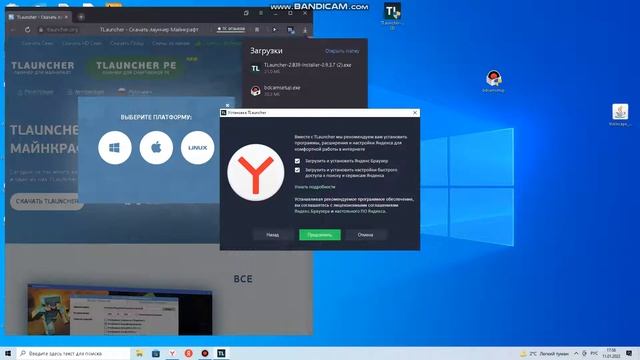Open File Explorer from the taskbar
Image resolution: width=640 pixels, height=360 pixels.
(139, 353)
